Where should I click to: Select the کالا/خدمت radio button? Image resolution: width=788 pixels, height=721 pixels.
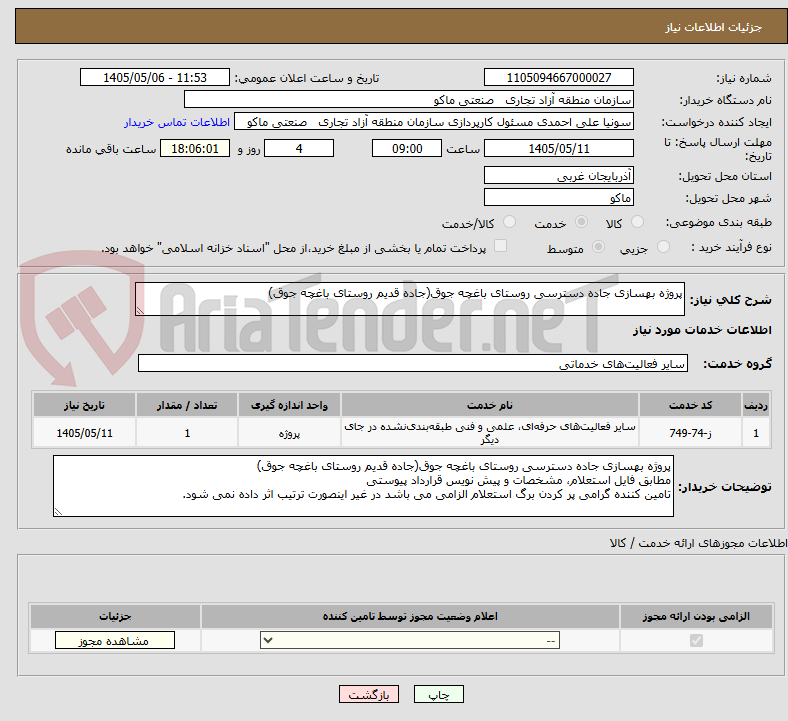pyautogui.click(x=510, y=222)
